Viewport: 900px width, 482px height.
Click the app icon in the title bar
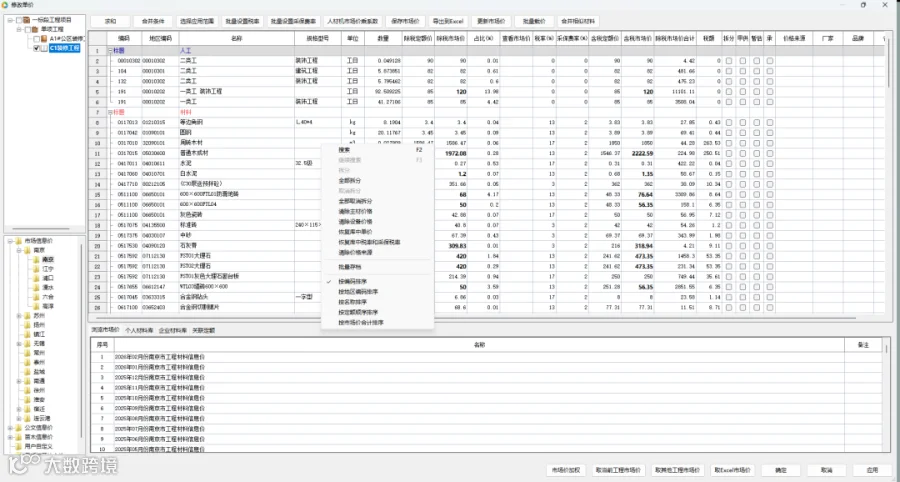[x=6, y=4]
